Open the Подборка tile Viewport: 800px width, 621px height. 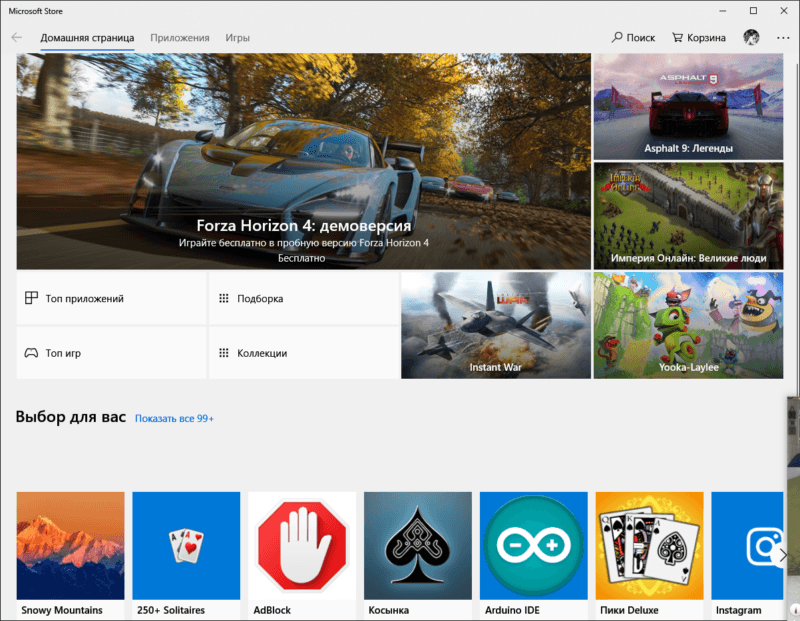pyautogui.click(x=304, y=299)
